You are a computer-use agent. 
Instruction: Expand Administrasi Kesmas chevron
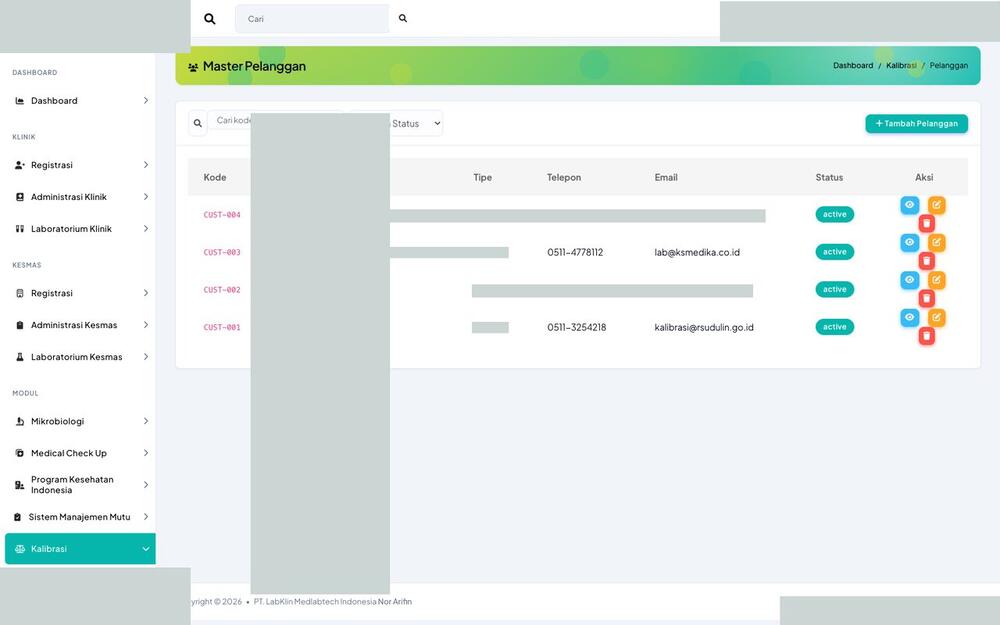point(146,325)
